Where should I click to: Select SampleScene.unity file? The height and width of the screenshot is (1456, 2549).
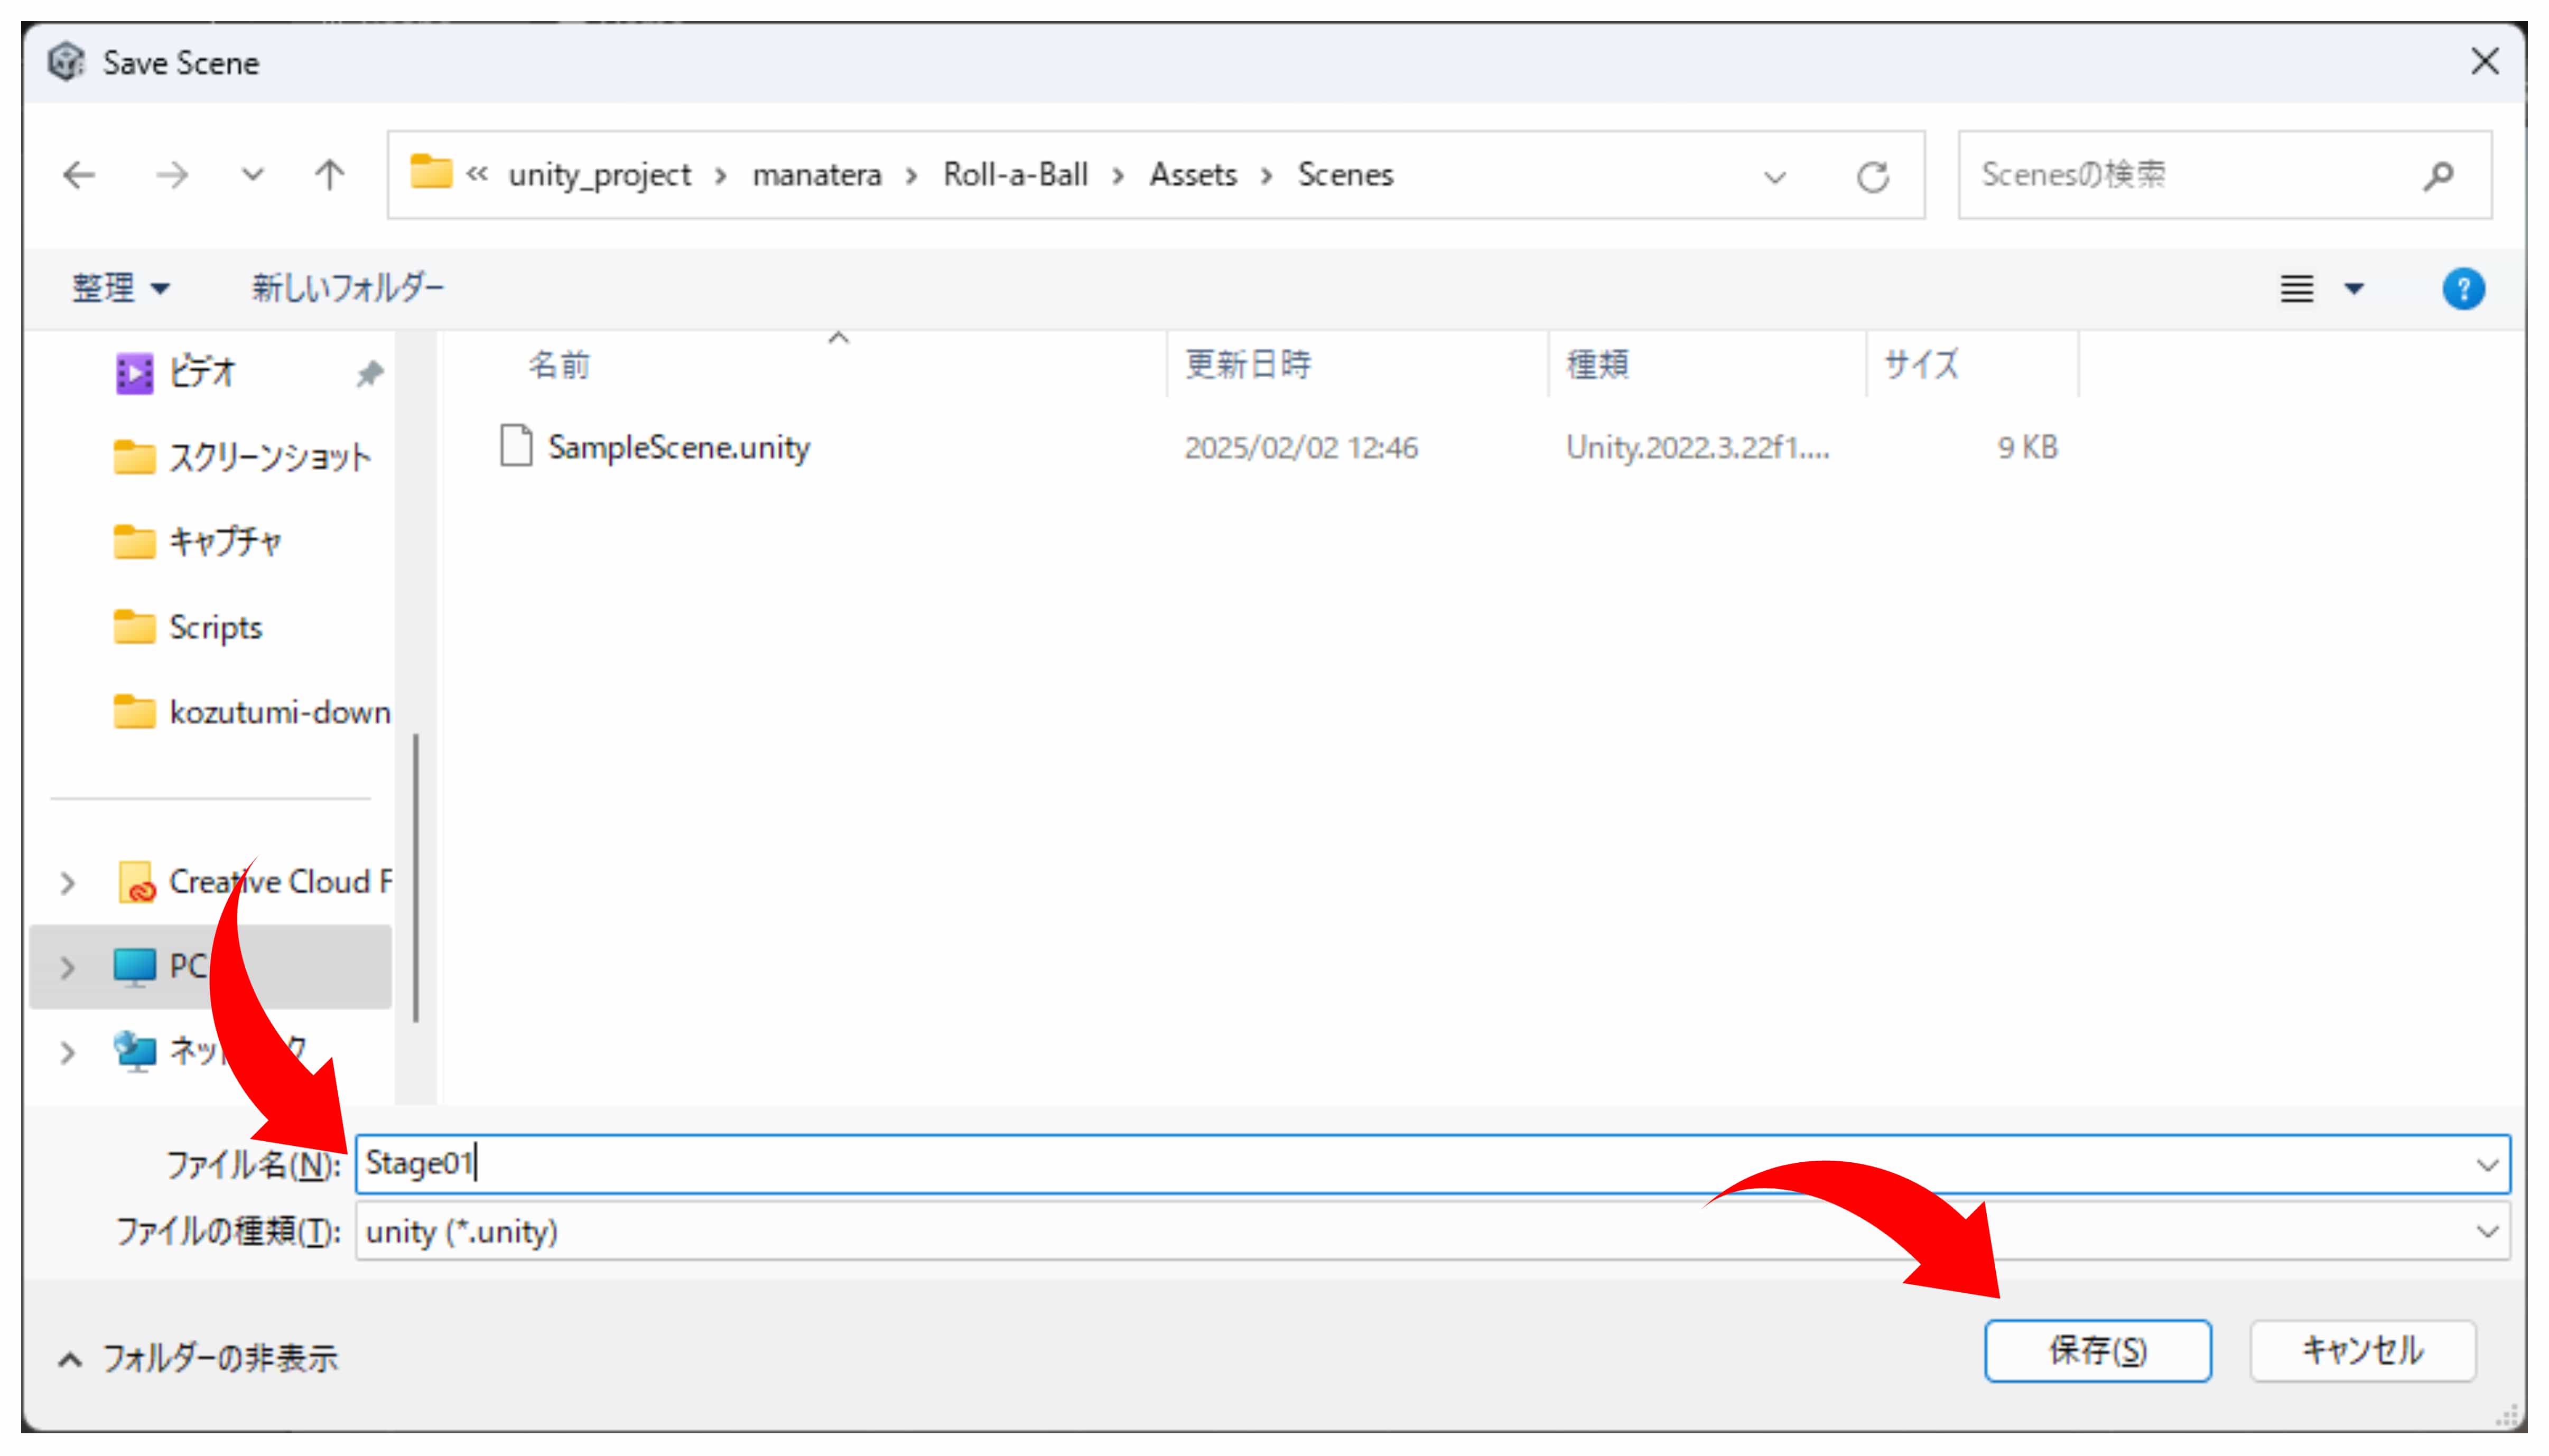pos(678,447)
